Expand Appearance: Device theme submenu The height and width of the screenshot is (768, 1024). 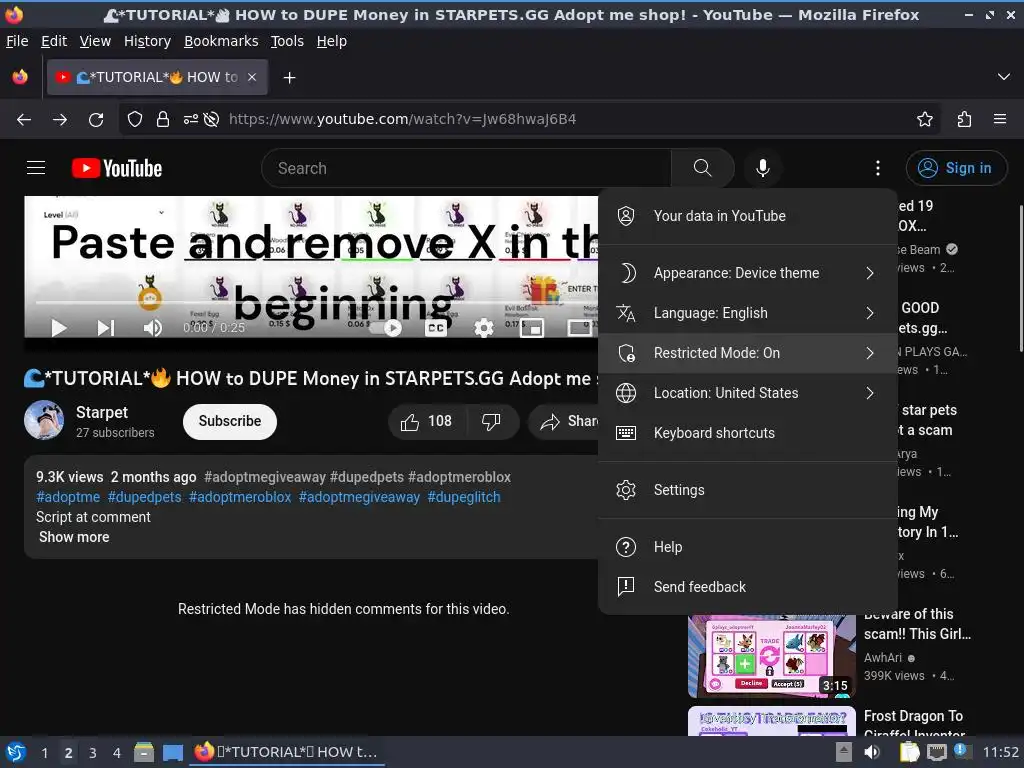click(x=748, y=273)
